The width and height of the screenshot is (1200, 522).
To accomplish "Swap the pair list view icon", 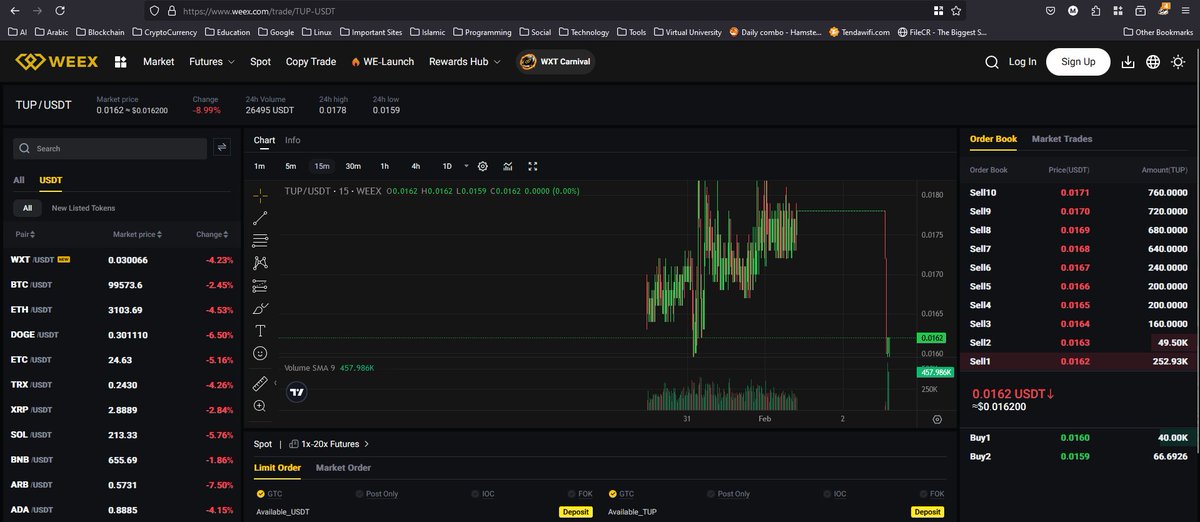I will tap(222, 147).
